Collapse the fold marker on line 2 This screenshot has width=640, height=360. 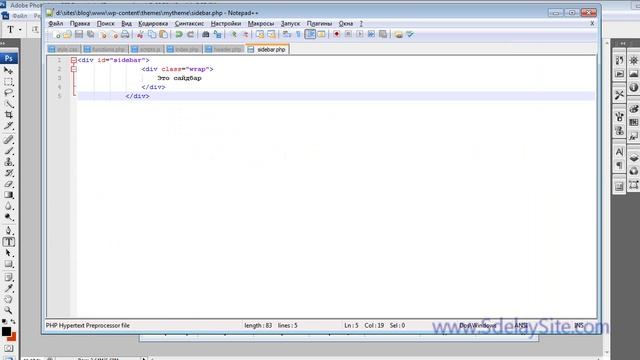(73, 69)
